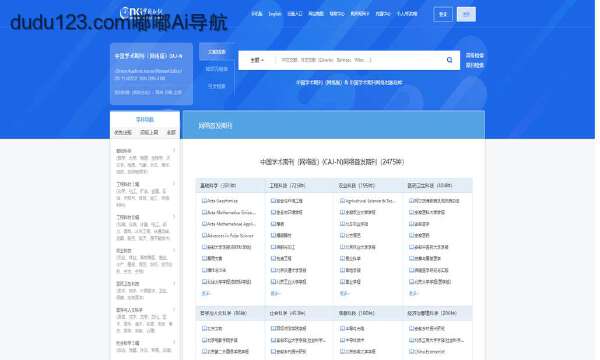Click book icon beside China Economist

click(412, 351)
